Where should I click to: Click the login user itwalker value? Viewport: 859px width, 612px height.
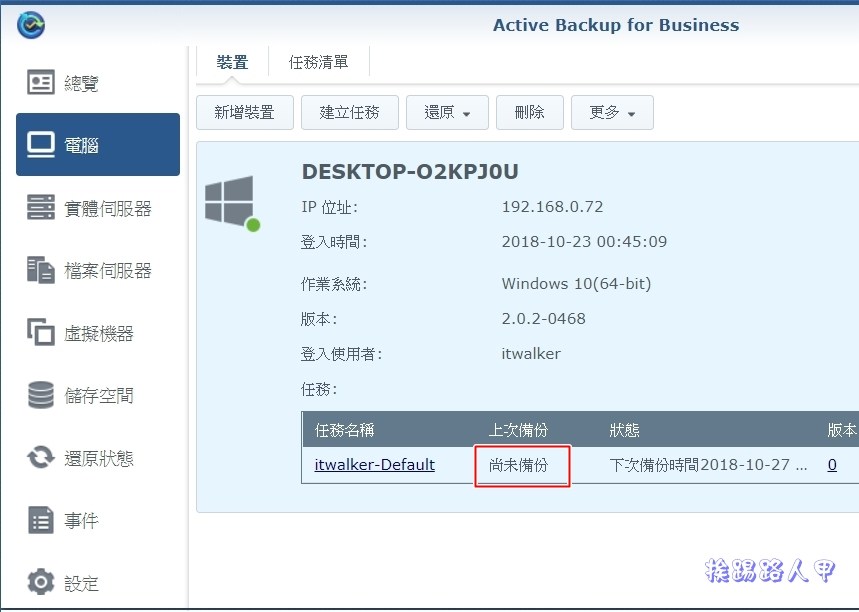click(x=531, y=353)
